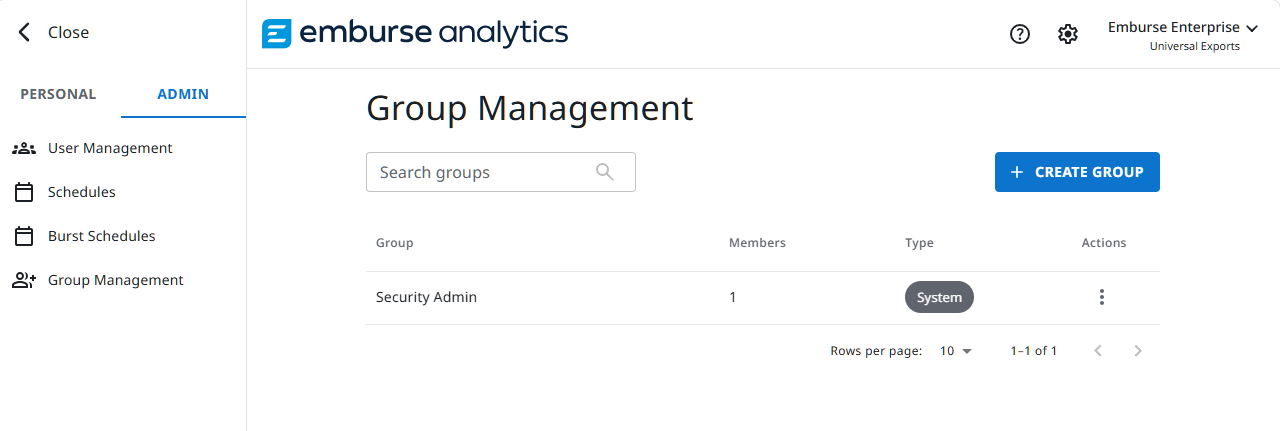The height and width of the screenshot is (431, 1280).
Task: Click the CREATE GROUP button
Action: tap(1077, 172)
